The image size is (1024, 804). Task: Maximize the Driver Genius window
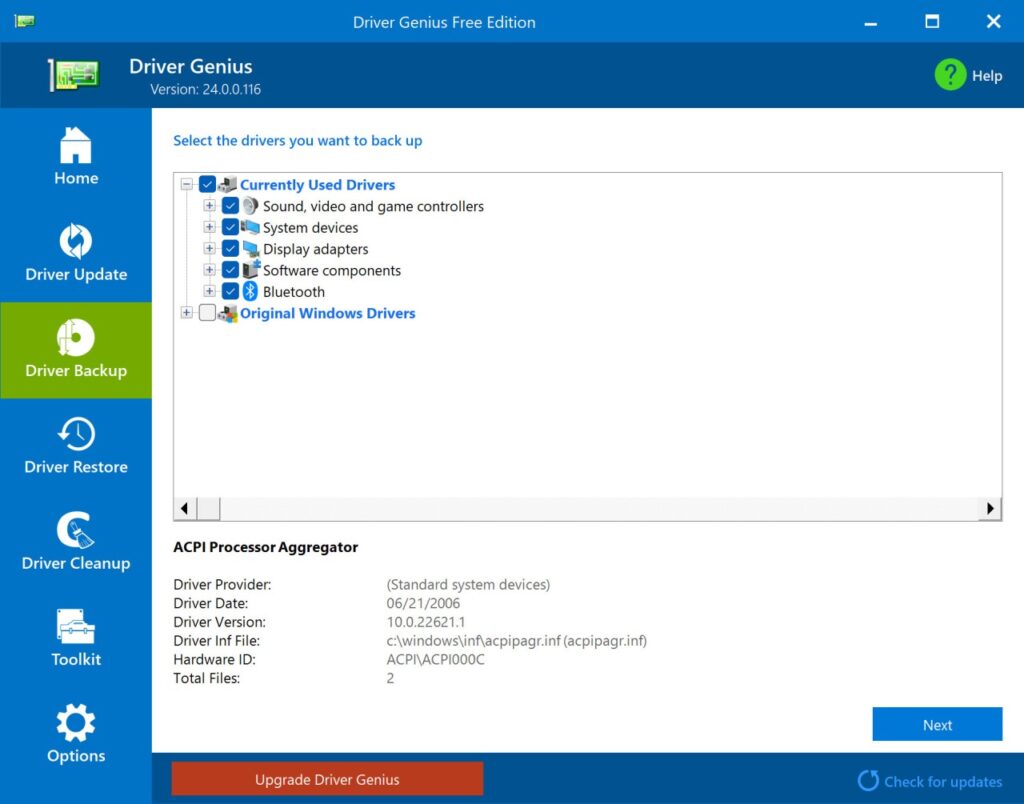[x=932, y=22]
